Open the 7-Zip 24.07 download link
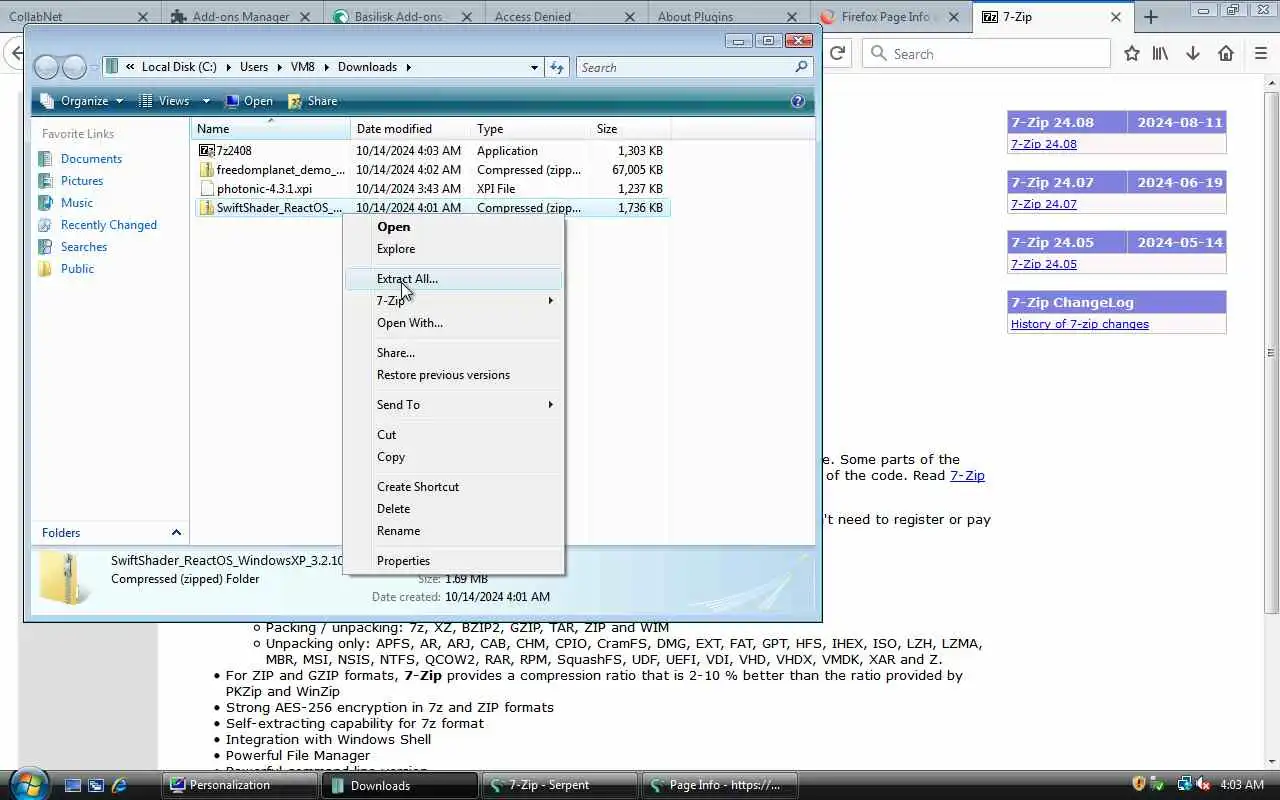1280x800 pixels. coord(1043,204)
